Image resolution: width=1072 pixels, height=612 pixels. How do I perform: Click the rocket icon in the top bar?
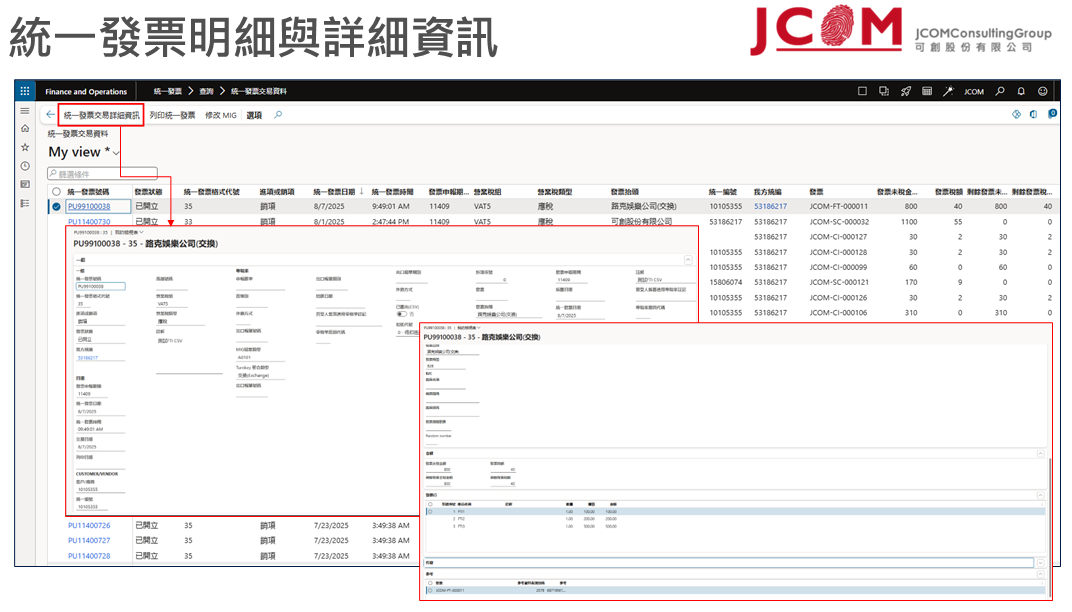(906, 91)
